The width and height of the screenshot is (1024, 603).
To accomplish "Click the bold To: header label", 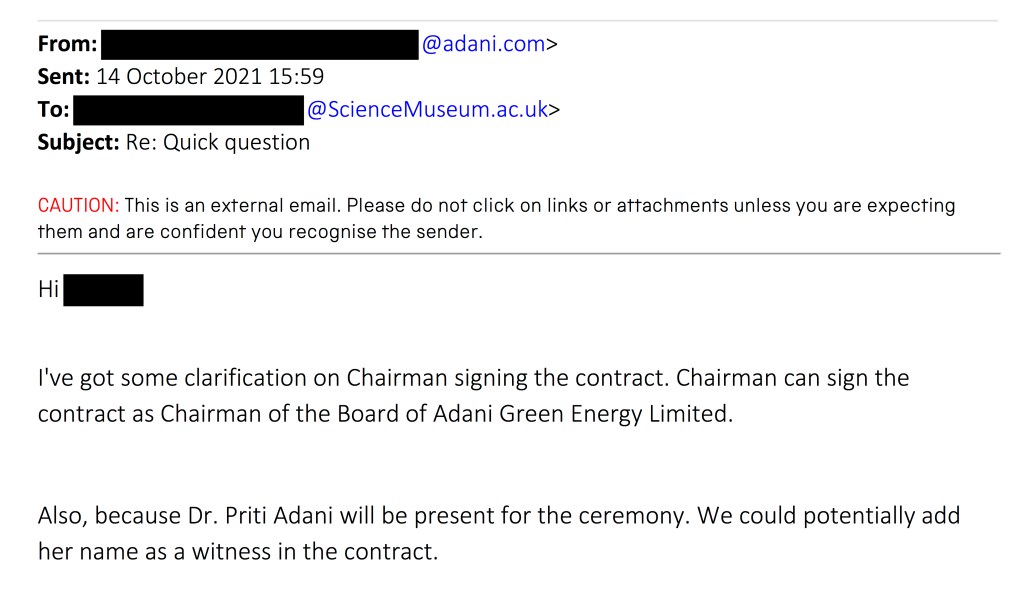I will (53, 110).
